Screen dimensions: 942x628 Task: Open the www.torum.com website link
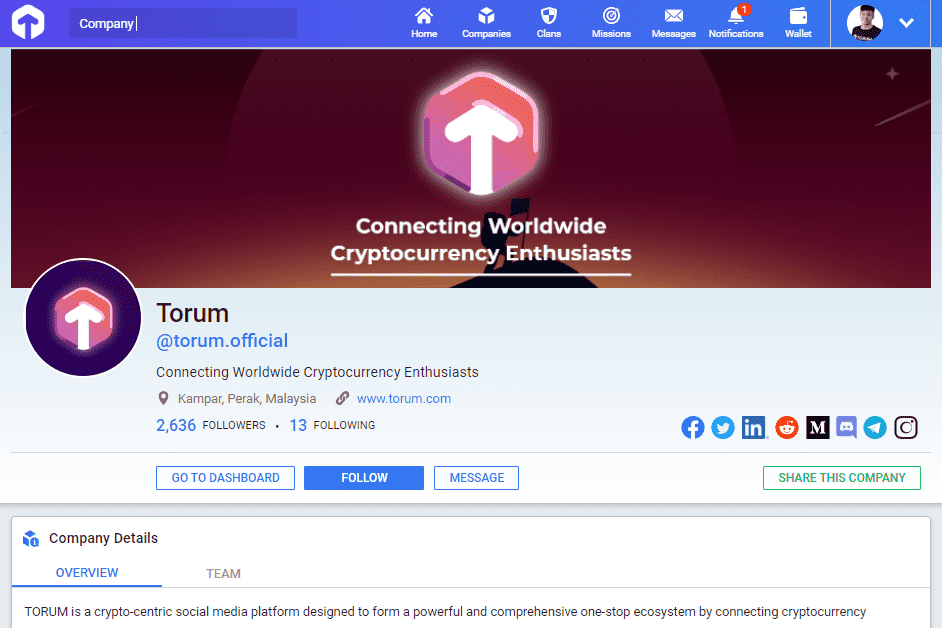tap(404, 398)
